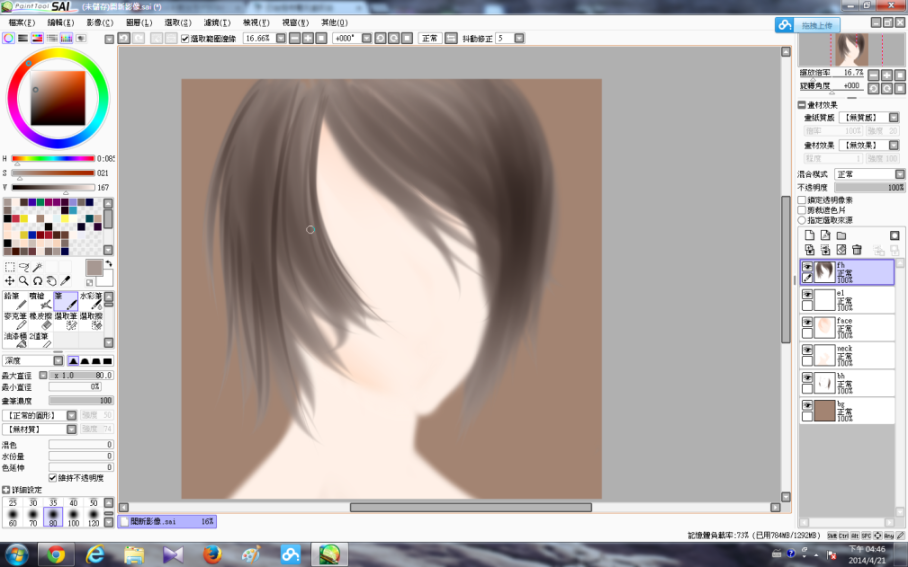Select the 橡皮擦 (eraser) tool
The image size is (908, 567).
[x=41, y=320]
